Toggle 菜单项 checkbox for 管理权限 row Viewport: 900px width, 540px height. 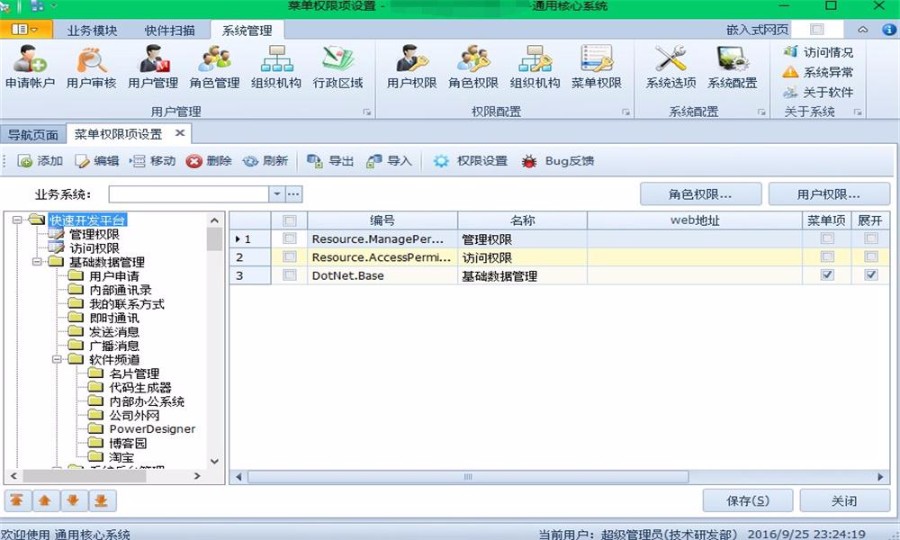tap(827, 239)
